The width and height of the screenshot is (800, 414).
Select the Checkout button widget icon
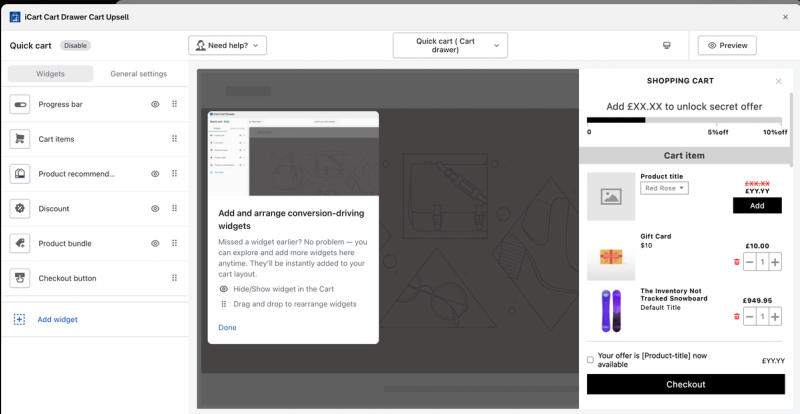[x=20, y=278]
